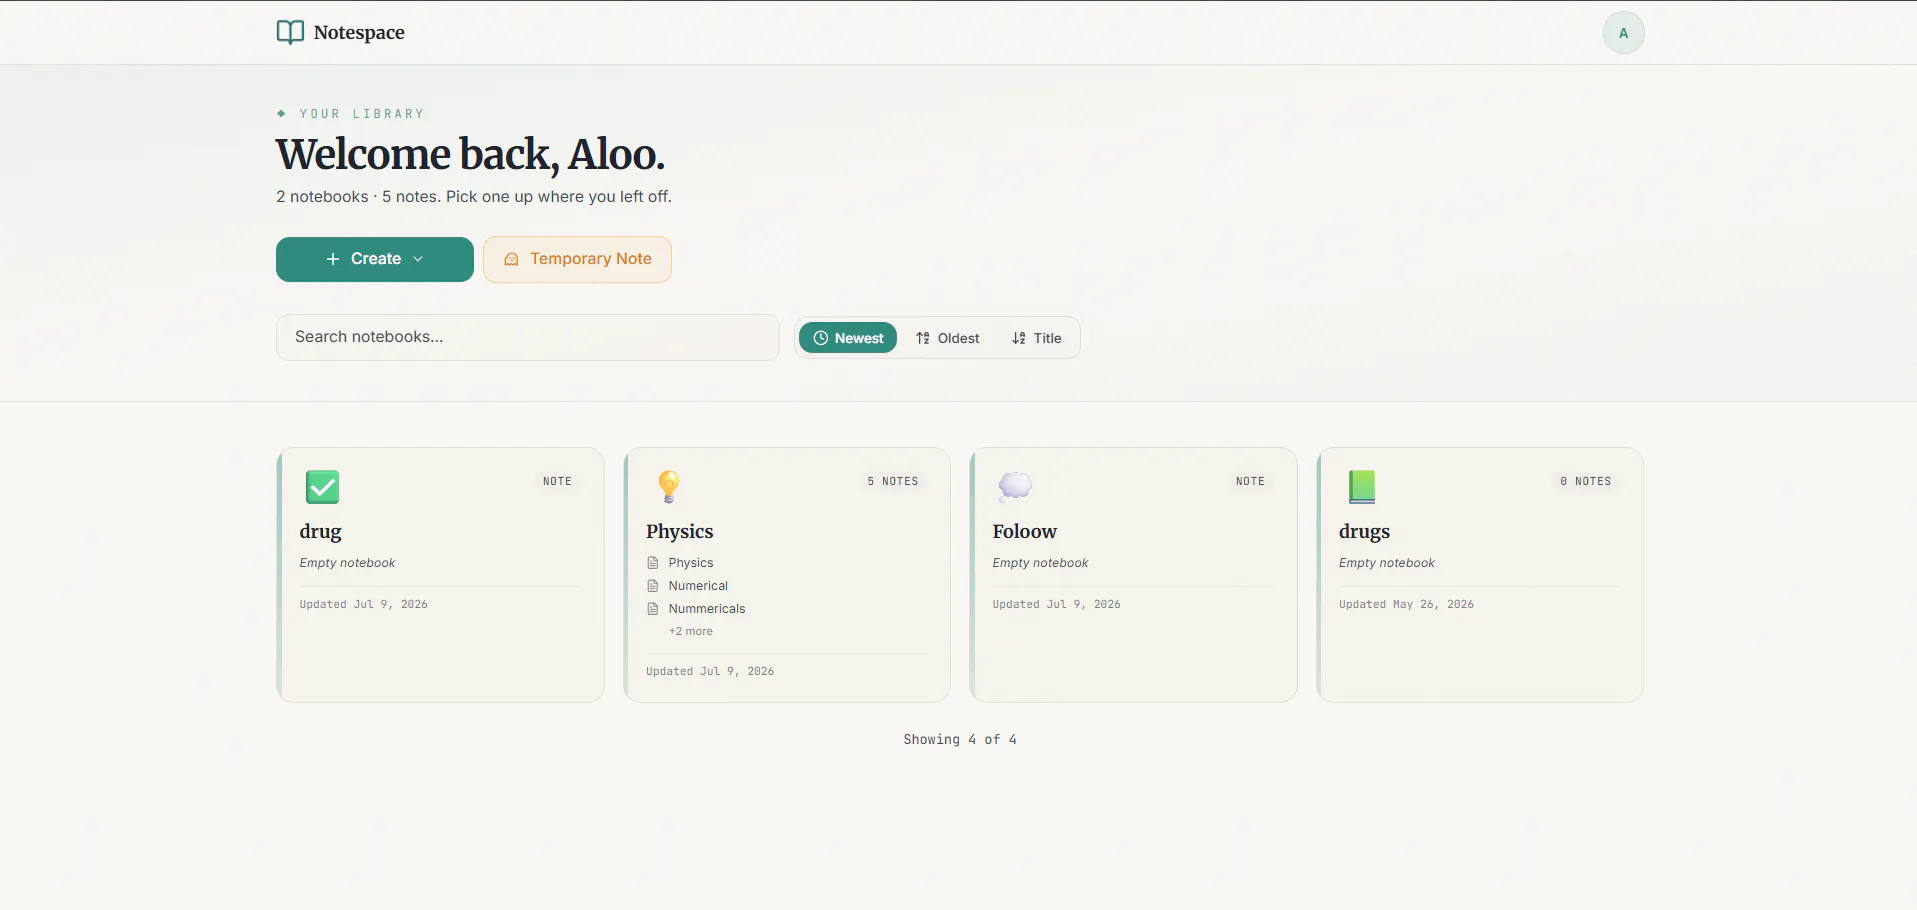Sort notebooks by Oldest
Screen dimensions: 1917x910
coord(947,338)
